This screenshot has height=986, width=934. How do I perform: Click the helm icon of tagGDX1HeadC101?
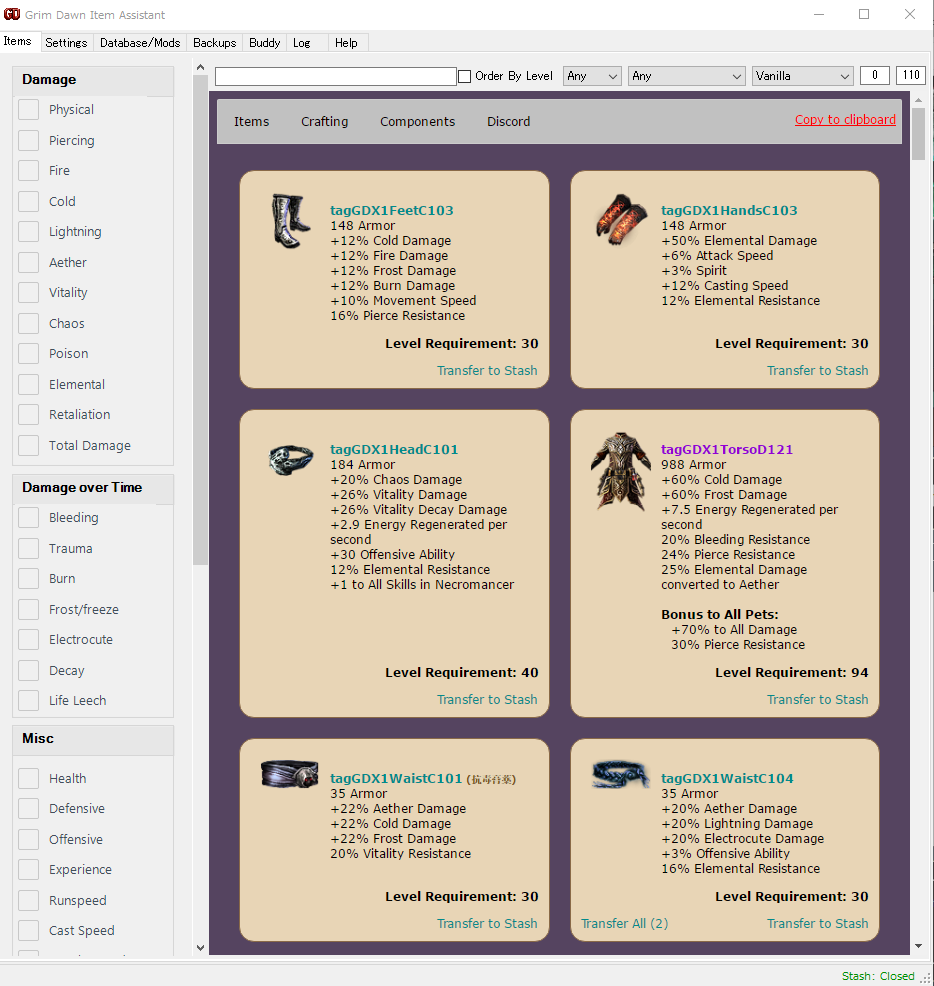point(291,459)
